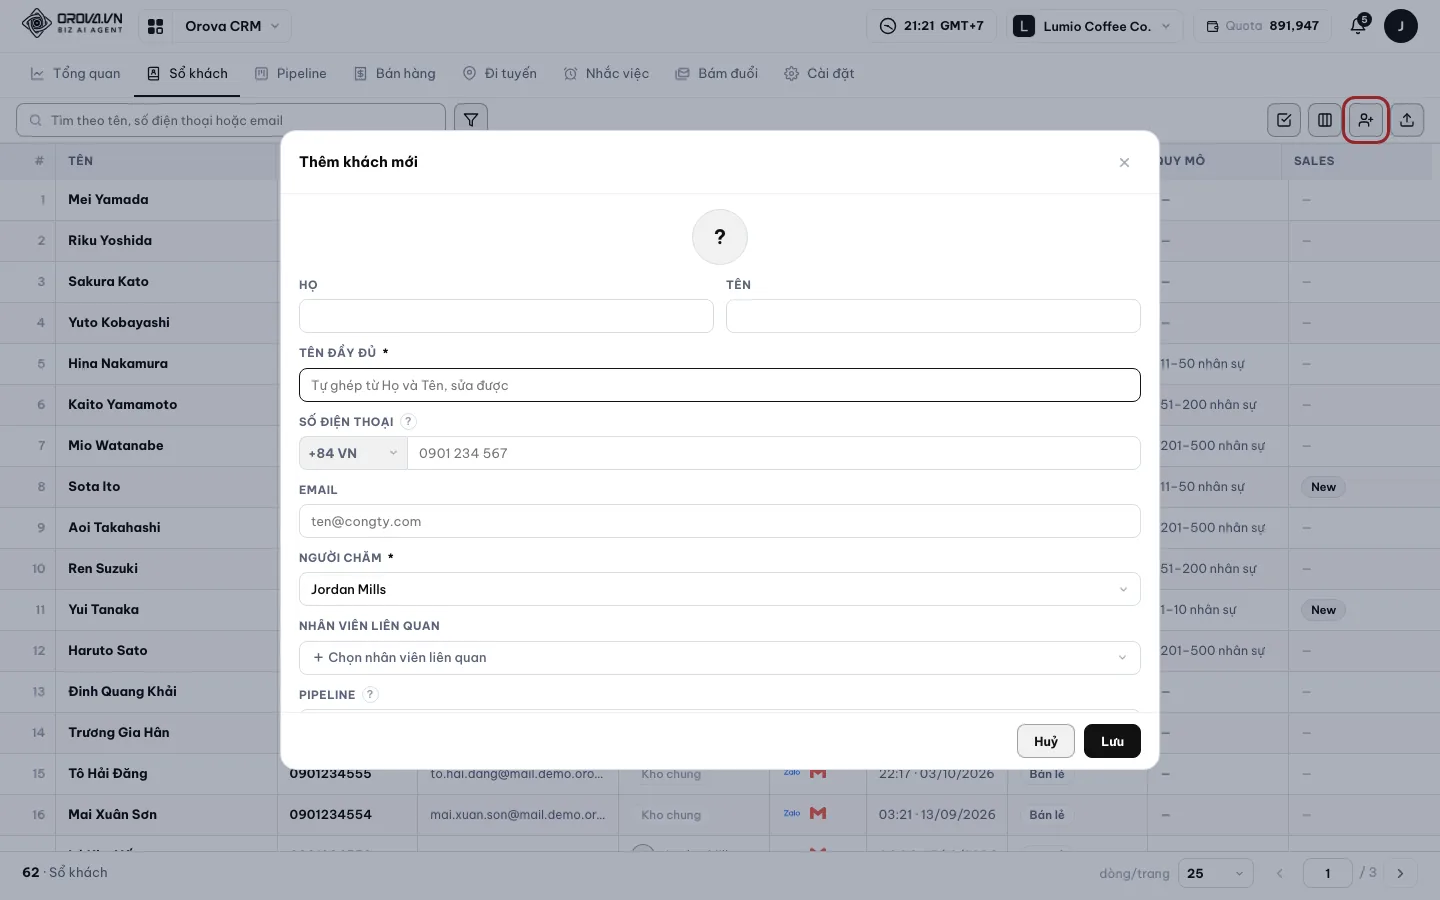Click the Lưu button
Viewport: 1440px width, 900px height.
1112,741
